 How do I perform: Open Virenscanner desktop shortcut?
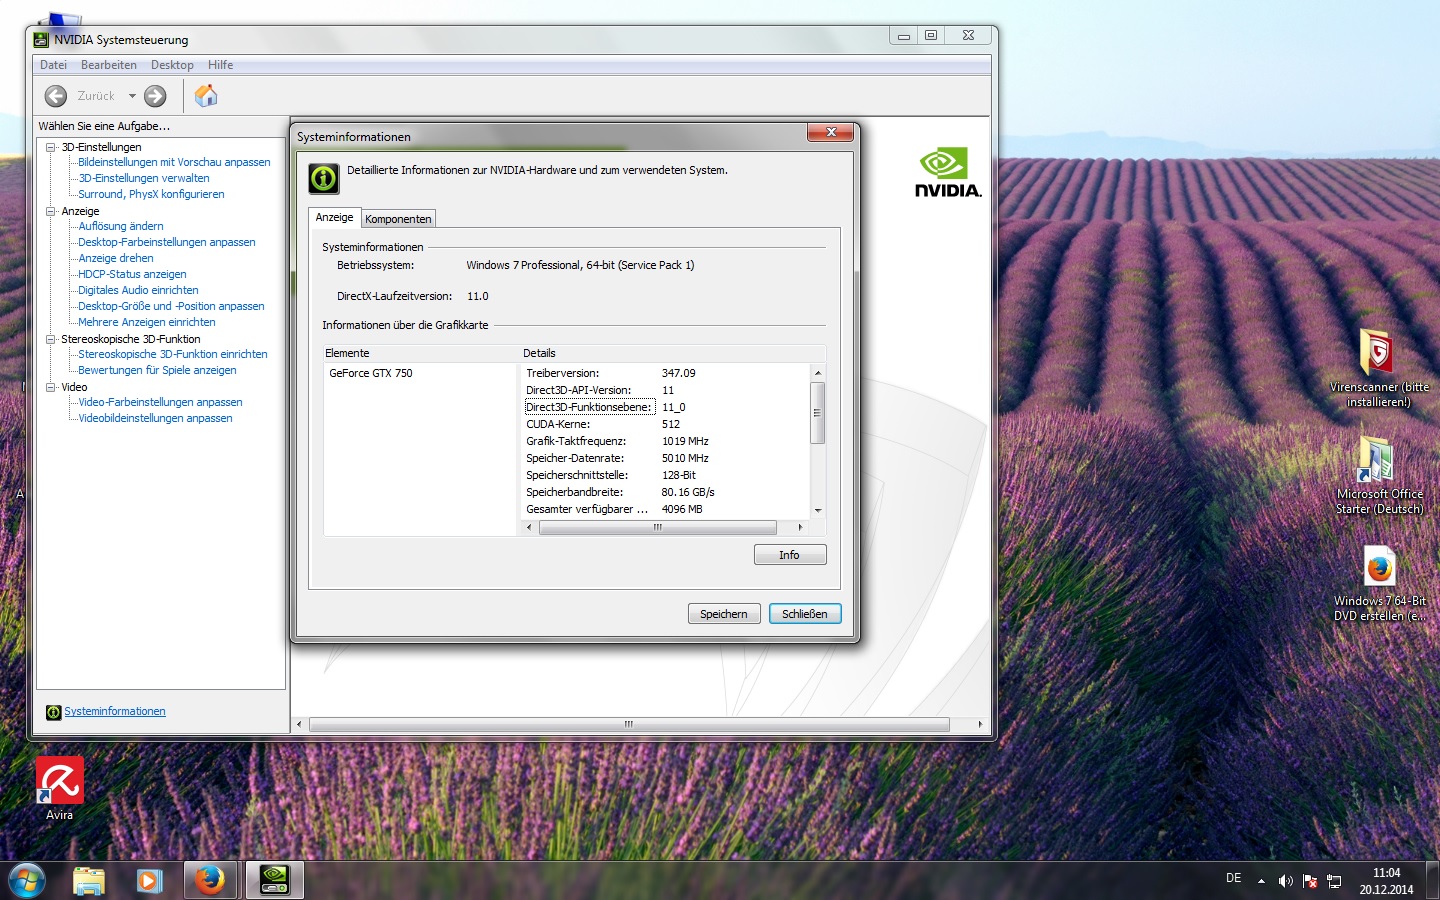(x=1379, y=367)
